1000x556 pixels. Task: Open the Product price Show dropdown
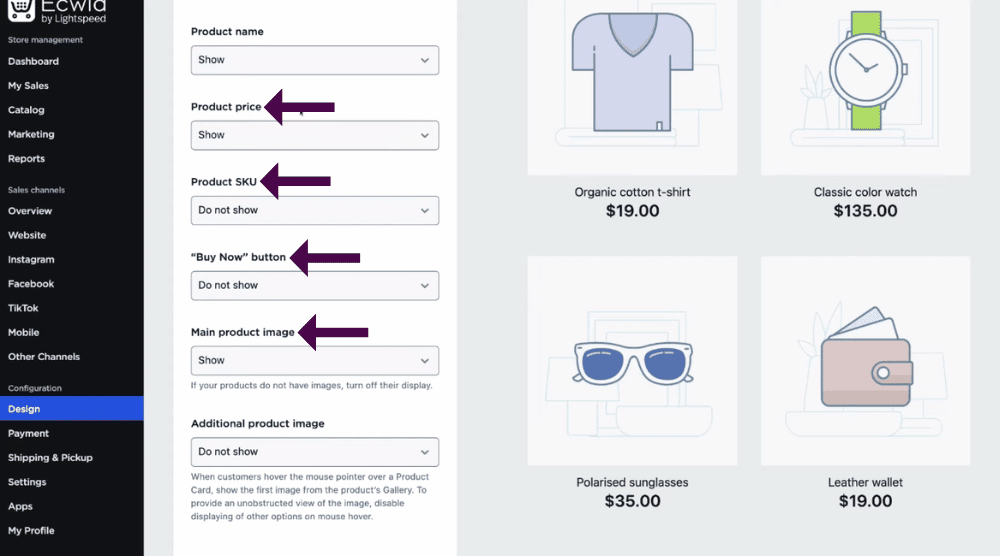(314, 135)
